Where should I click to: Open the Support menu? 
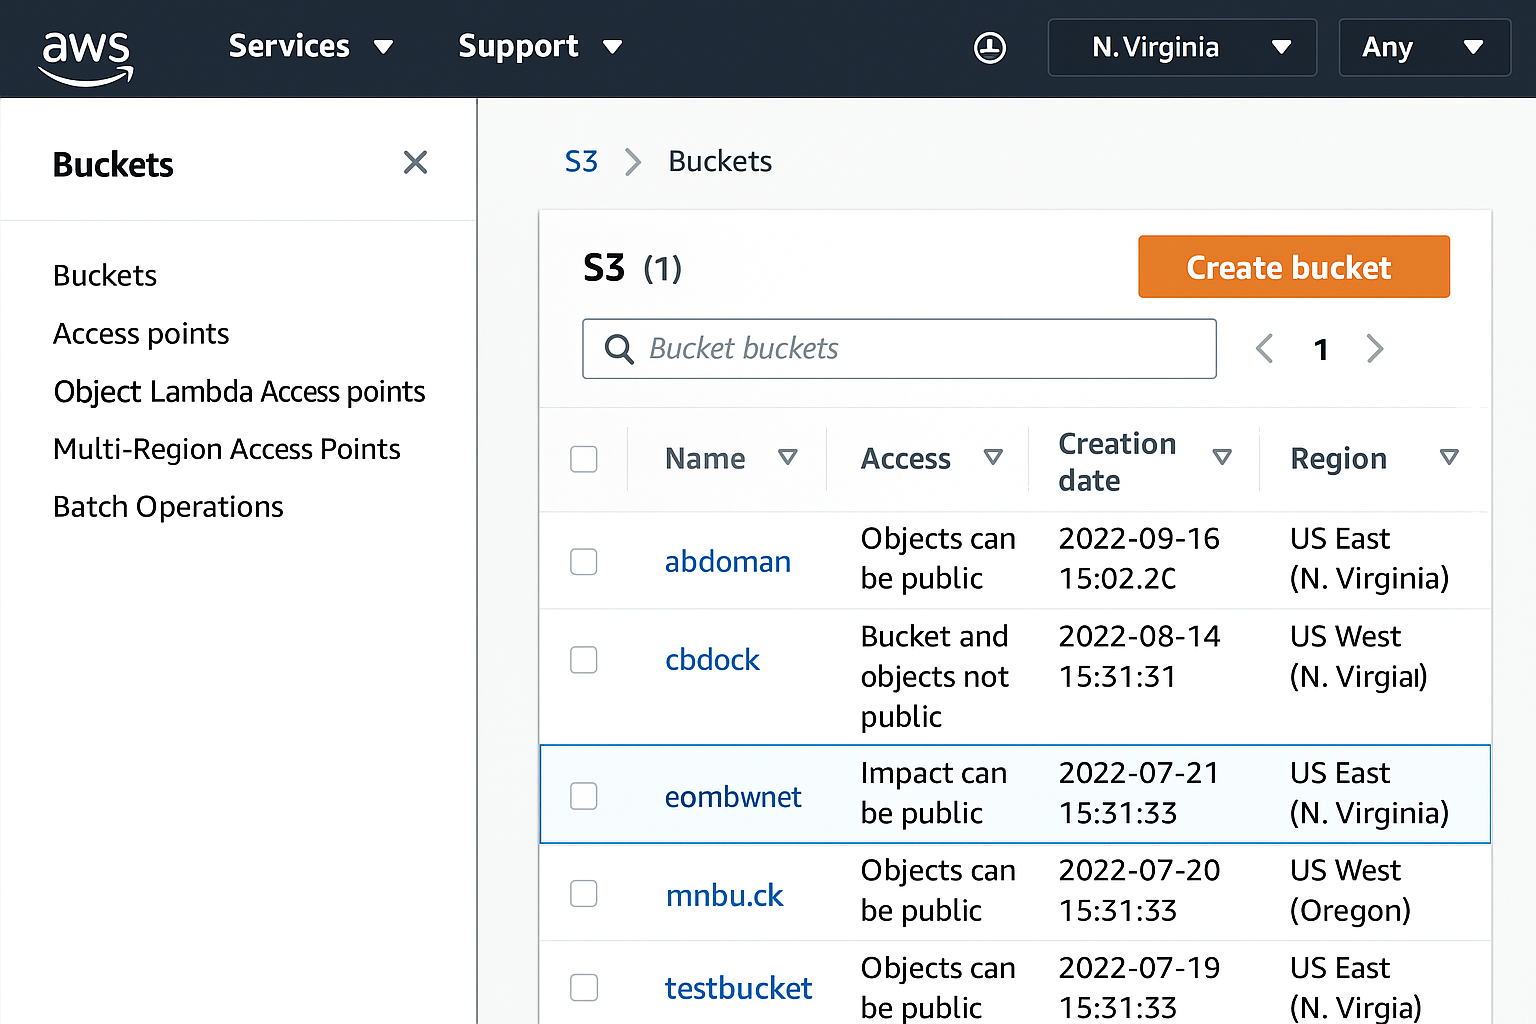point(539,46)
